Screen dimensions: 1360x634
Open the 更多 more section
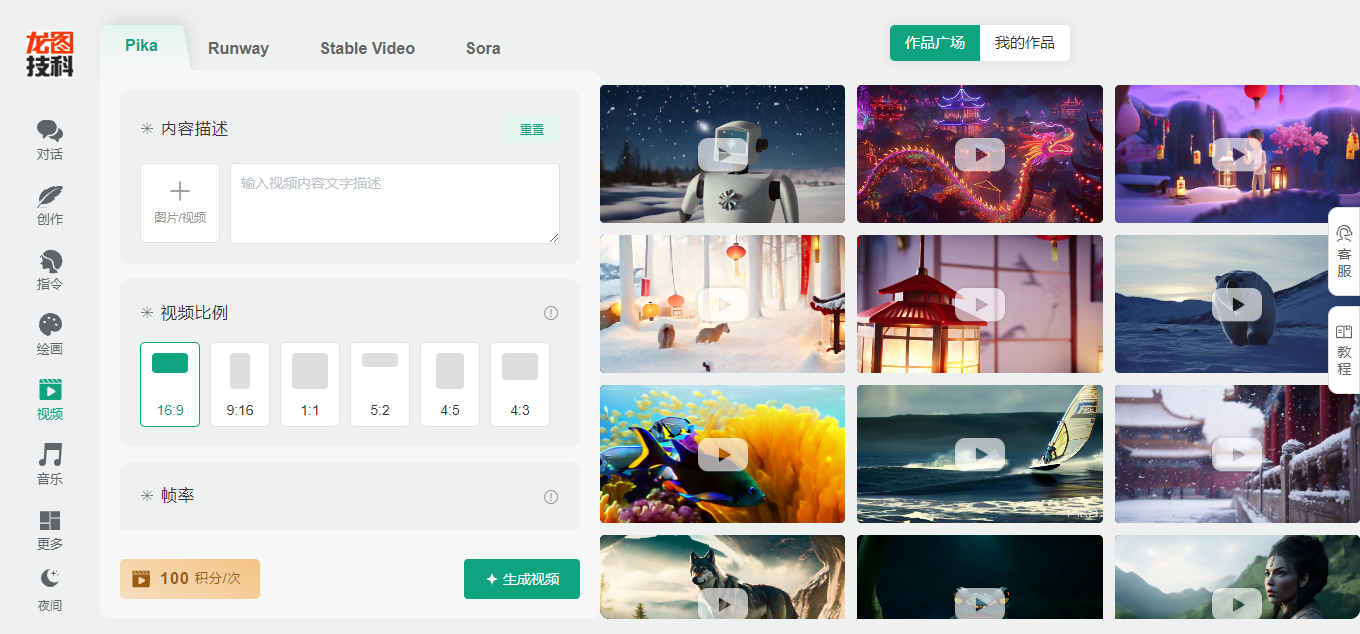[x=50, y=530]
